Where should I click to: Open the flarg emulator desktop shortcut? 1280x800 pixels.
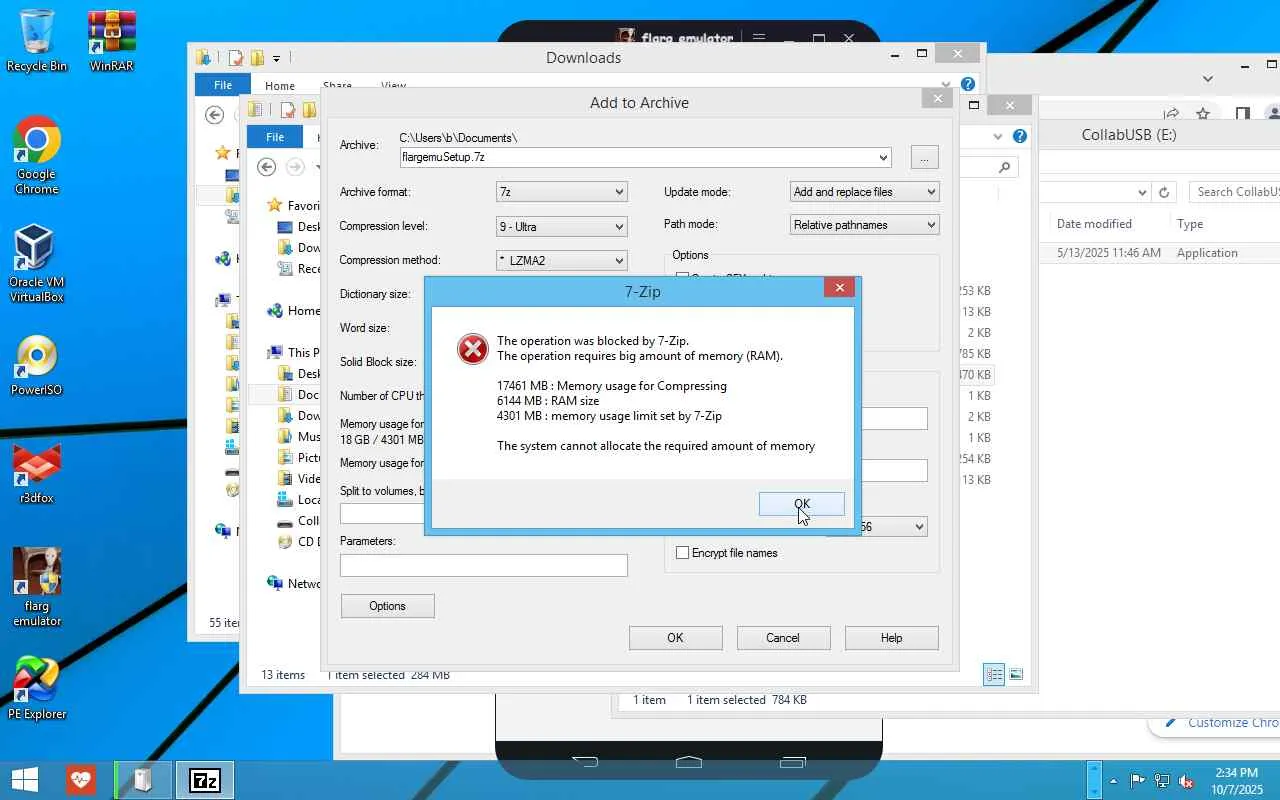[x=37, y=587]
